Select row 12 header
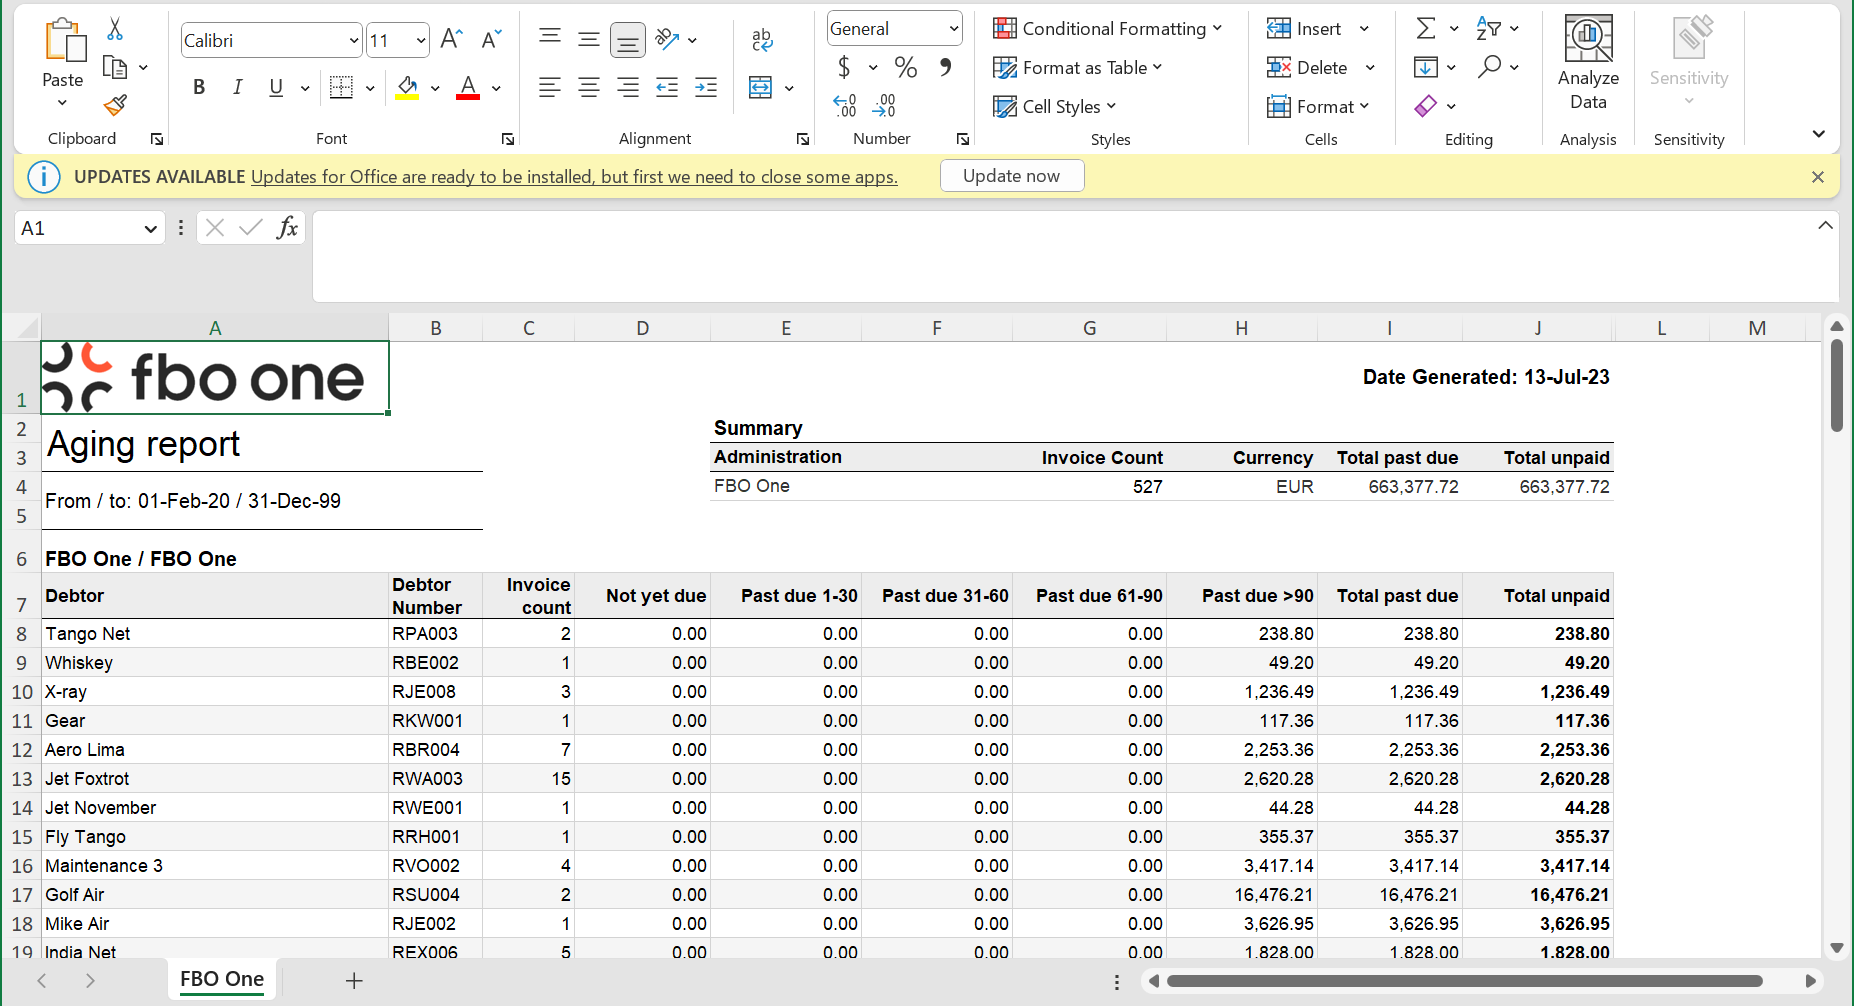 (x=21, y=750)
